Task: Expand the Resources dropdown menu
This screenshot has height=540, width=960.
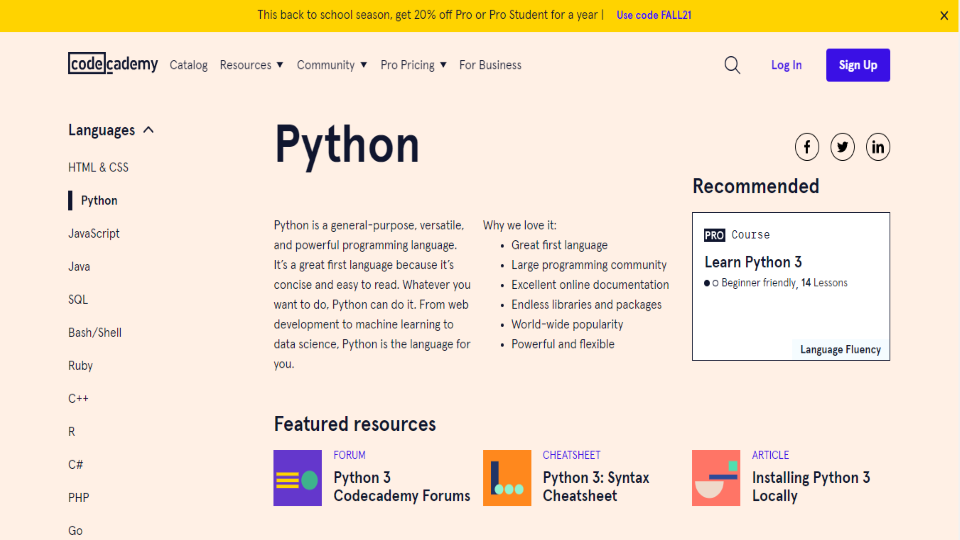Action: click(251, 65)
